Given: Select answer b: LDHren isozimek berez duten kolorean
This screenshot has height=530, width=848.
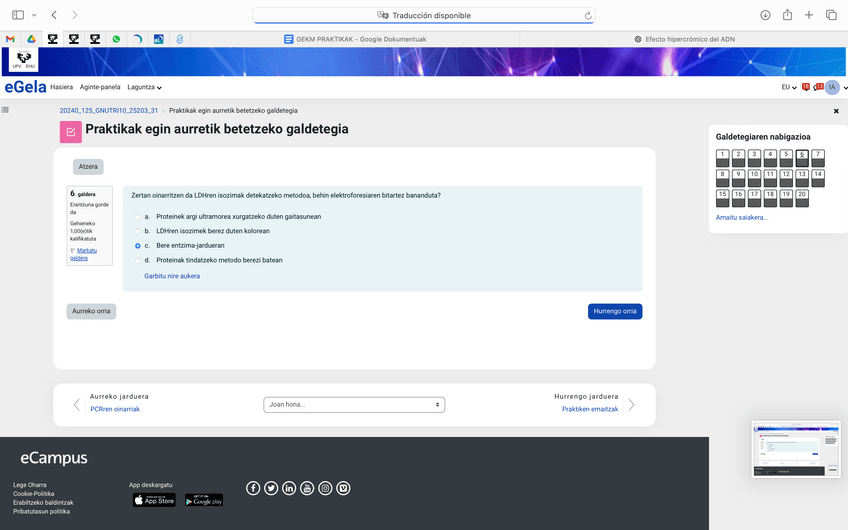Looking at the screenshot, I should click(138, 231).
